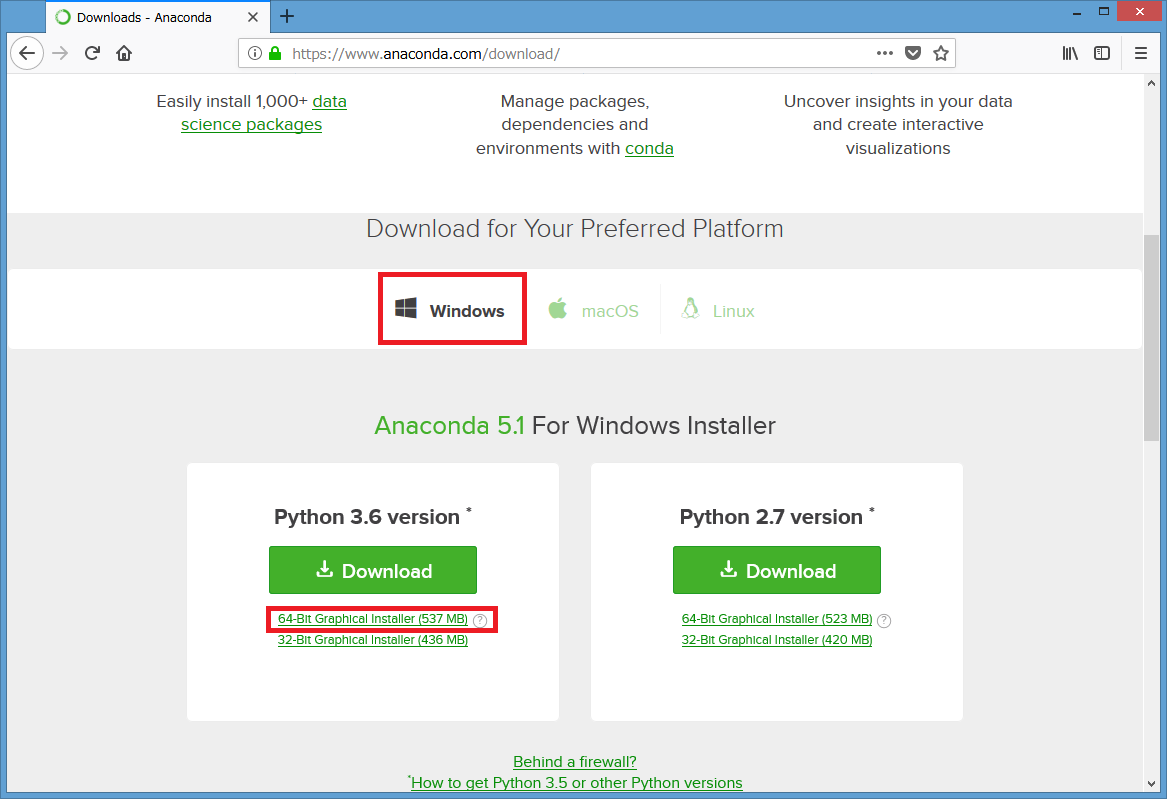Click Download for Your Preferred Platform heading
The height and width of the screenshot is (799, 1167).
point(575,228)
